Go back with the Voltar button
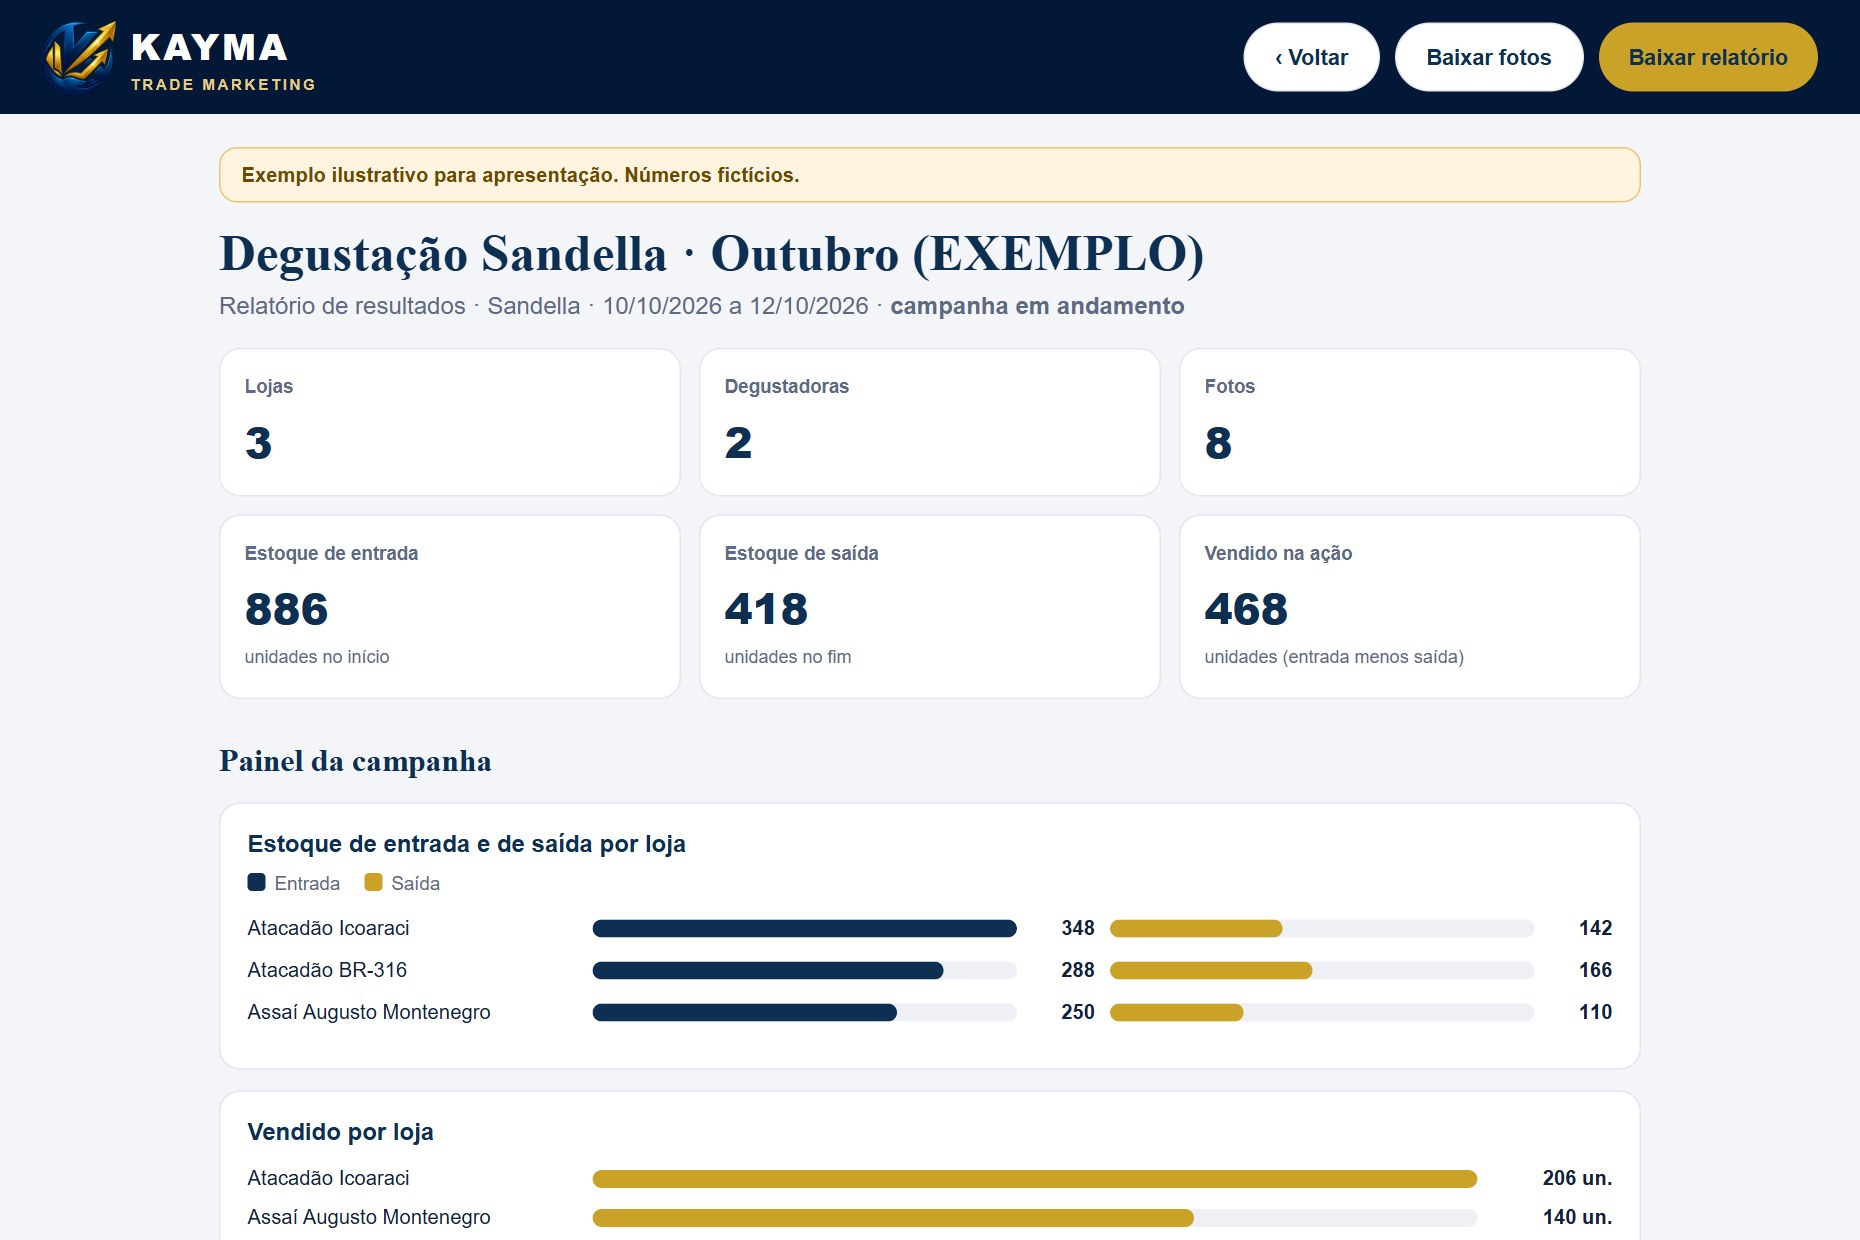Viewport: 1860px width, 1240px height. coord(1311,57)
